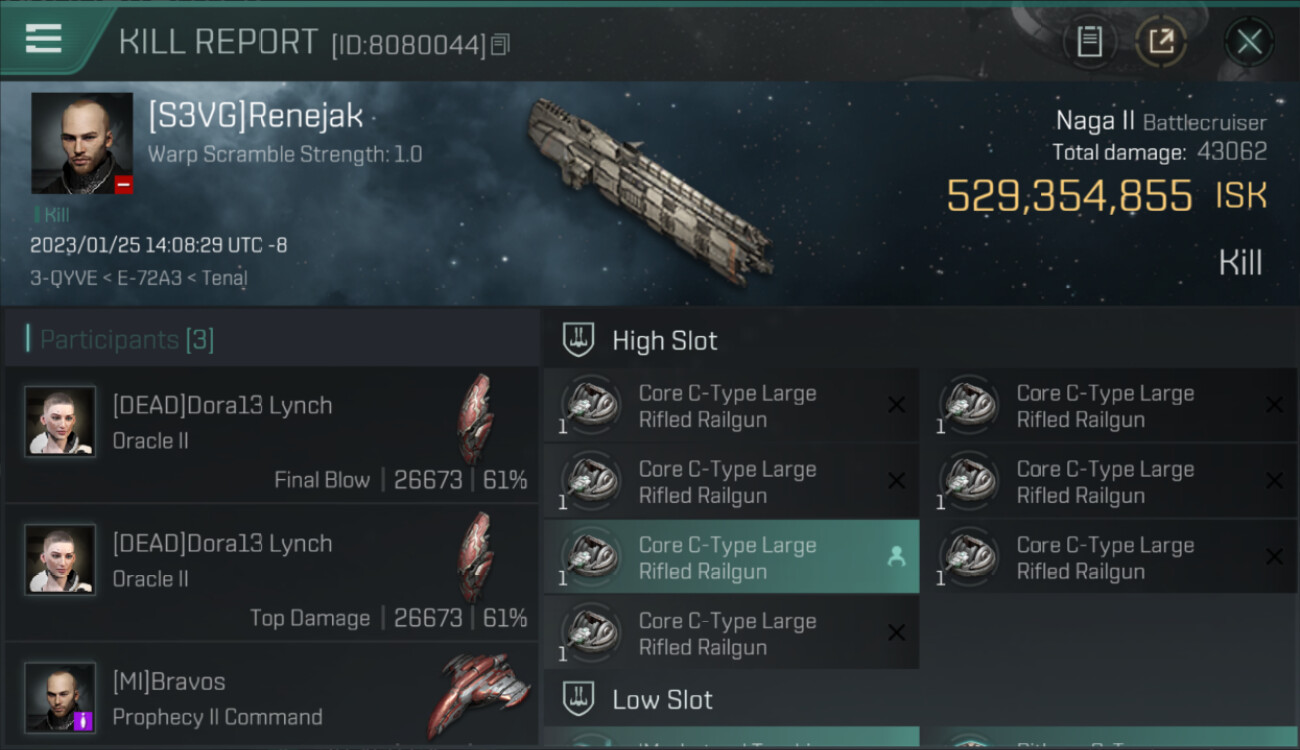1300x750 pixels.
Task: Open the hamburger menu
Action: pos(44,39)
